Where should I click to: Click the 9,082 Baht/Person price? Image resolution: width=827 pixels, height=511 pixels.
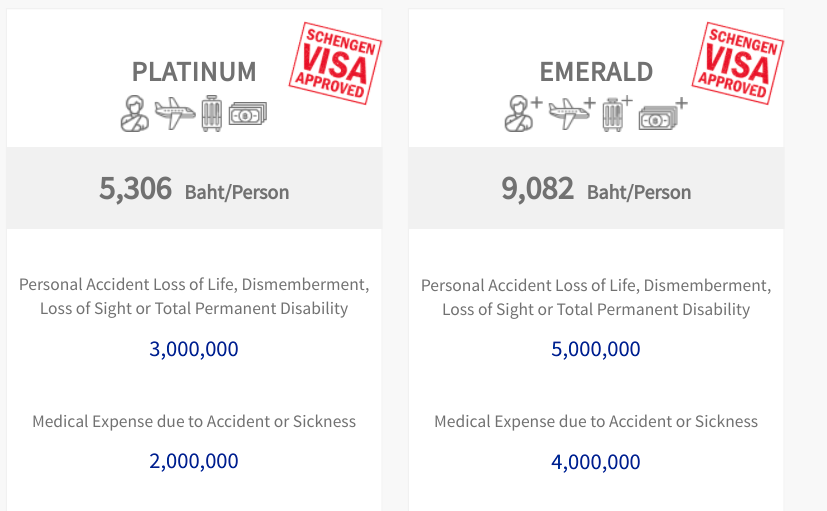pos(596,189)
